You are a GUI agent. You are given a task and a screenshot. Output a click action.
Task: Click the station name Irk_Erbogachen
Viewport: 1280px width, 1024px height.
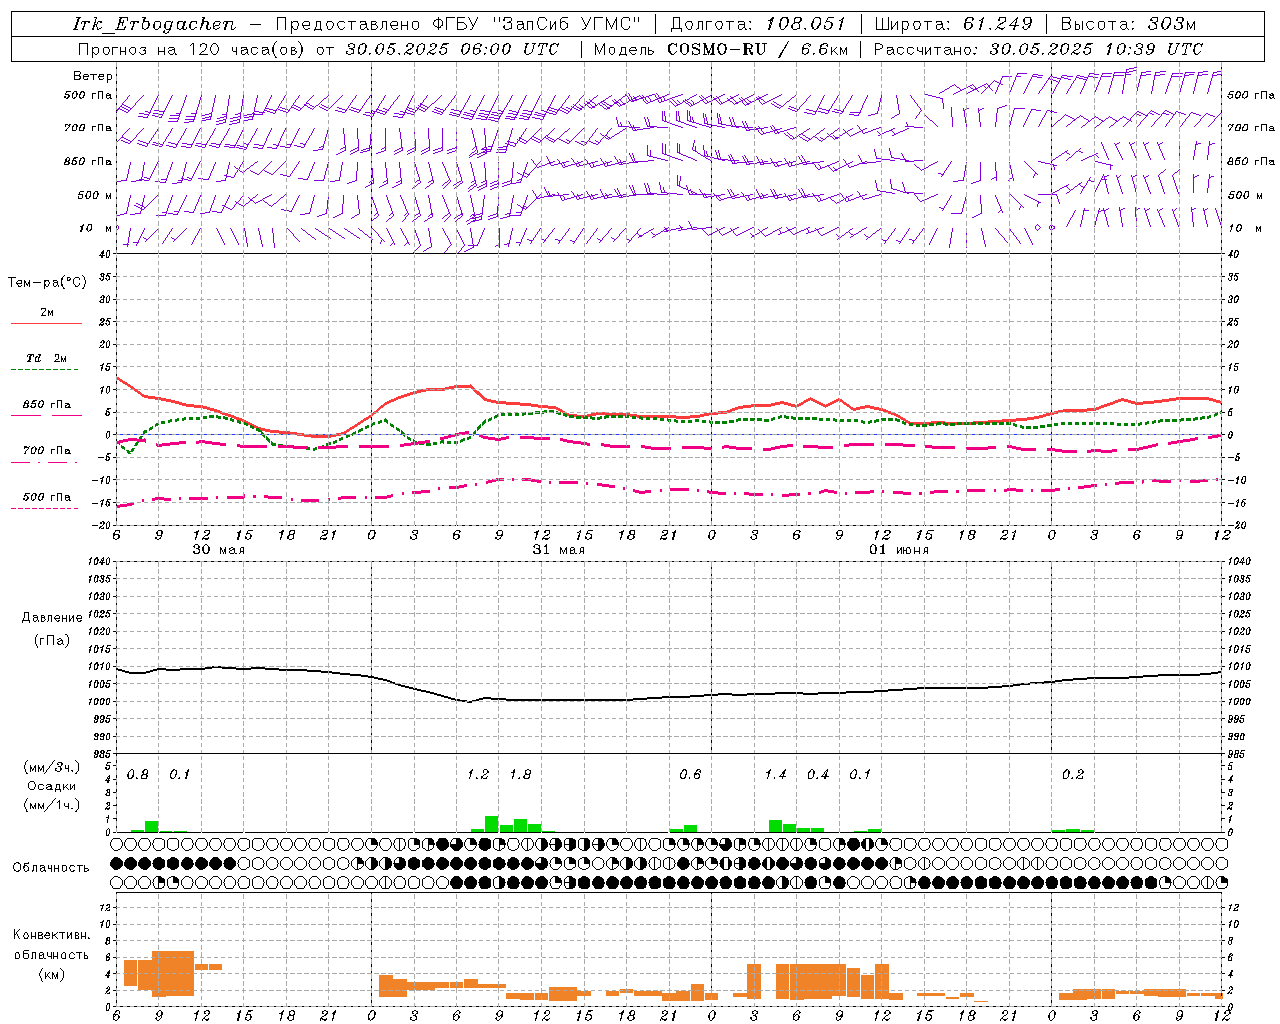point(154,24)
